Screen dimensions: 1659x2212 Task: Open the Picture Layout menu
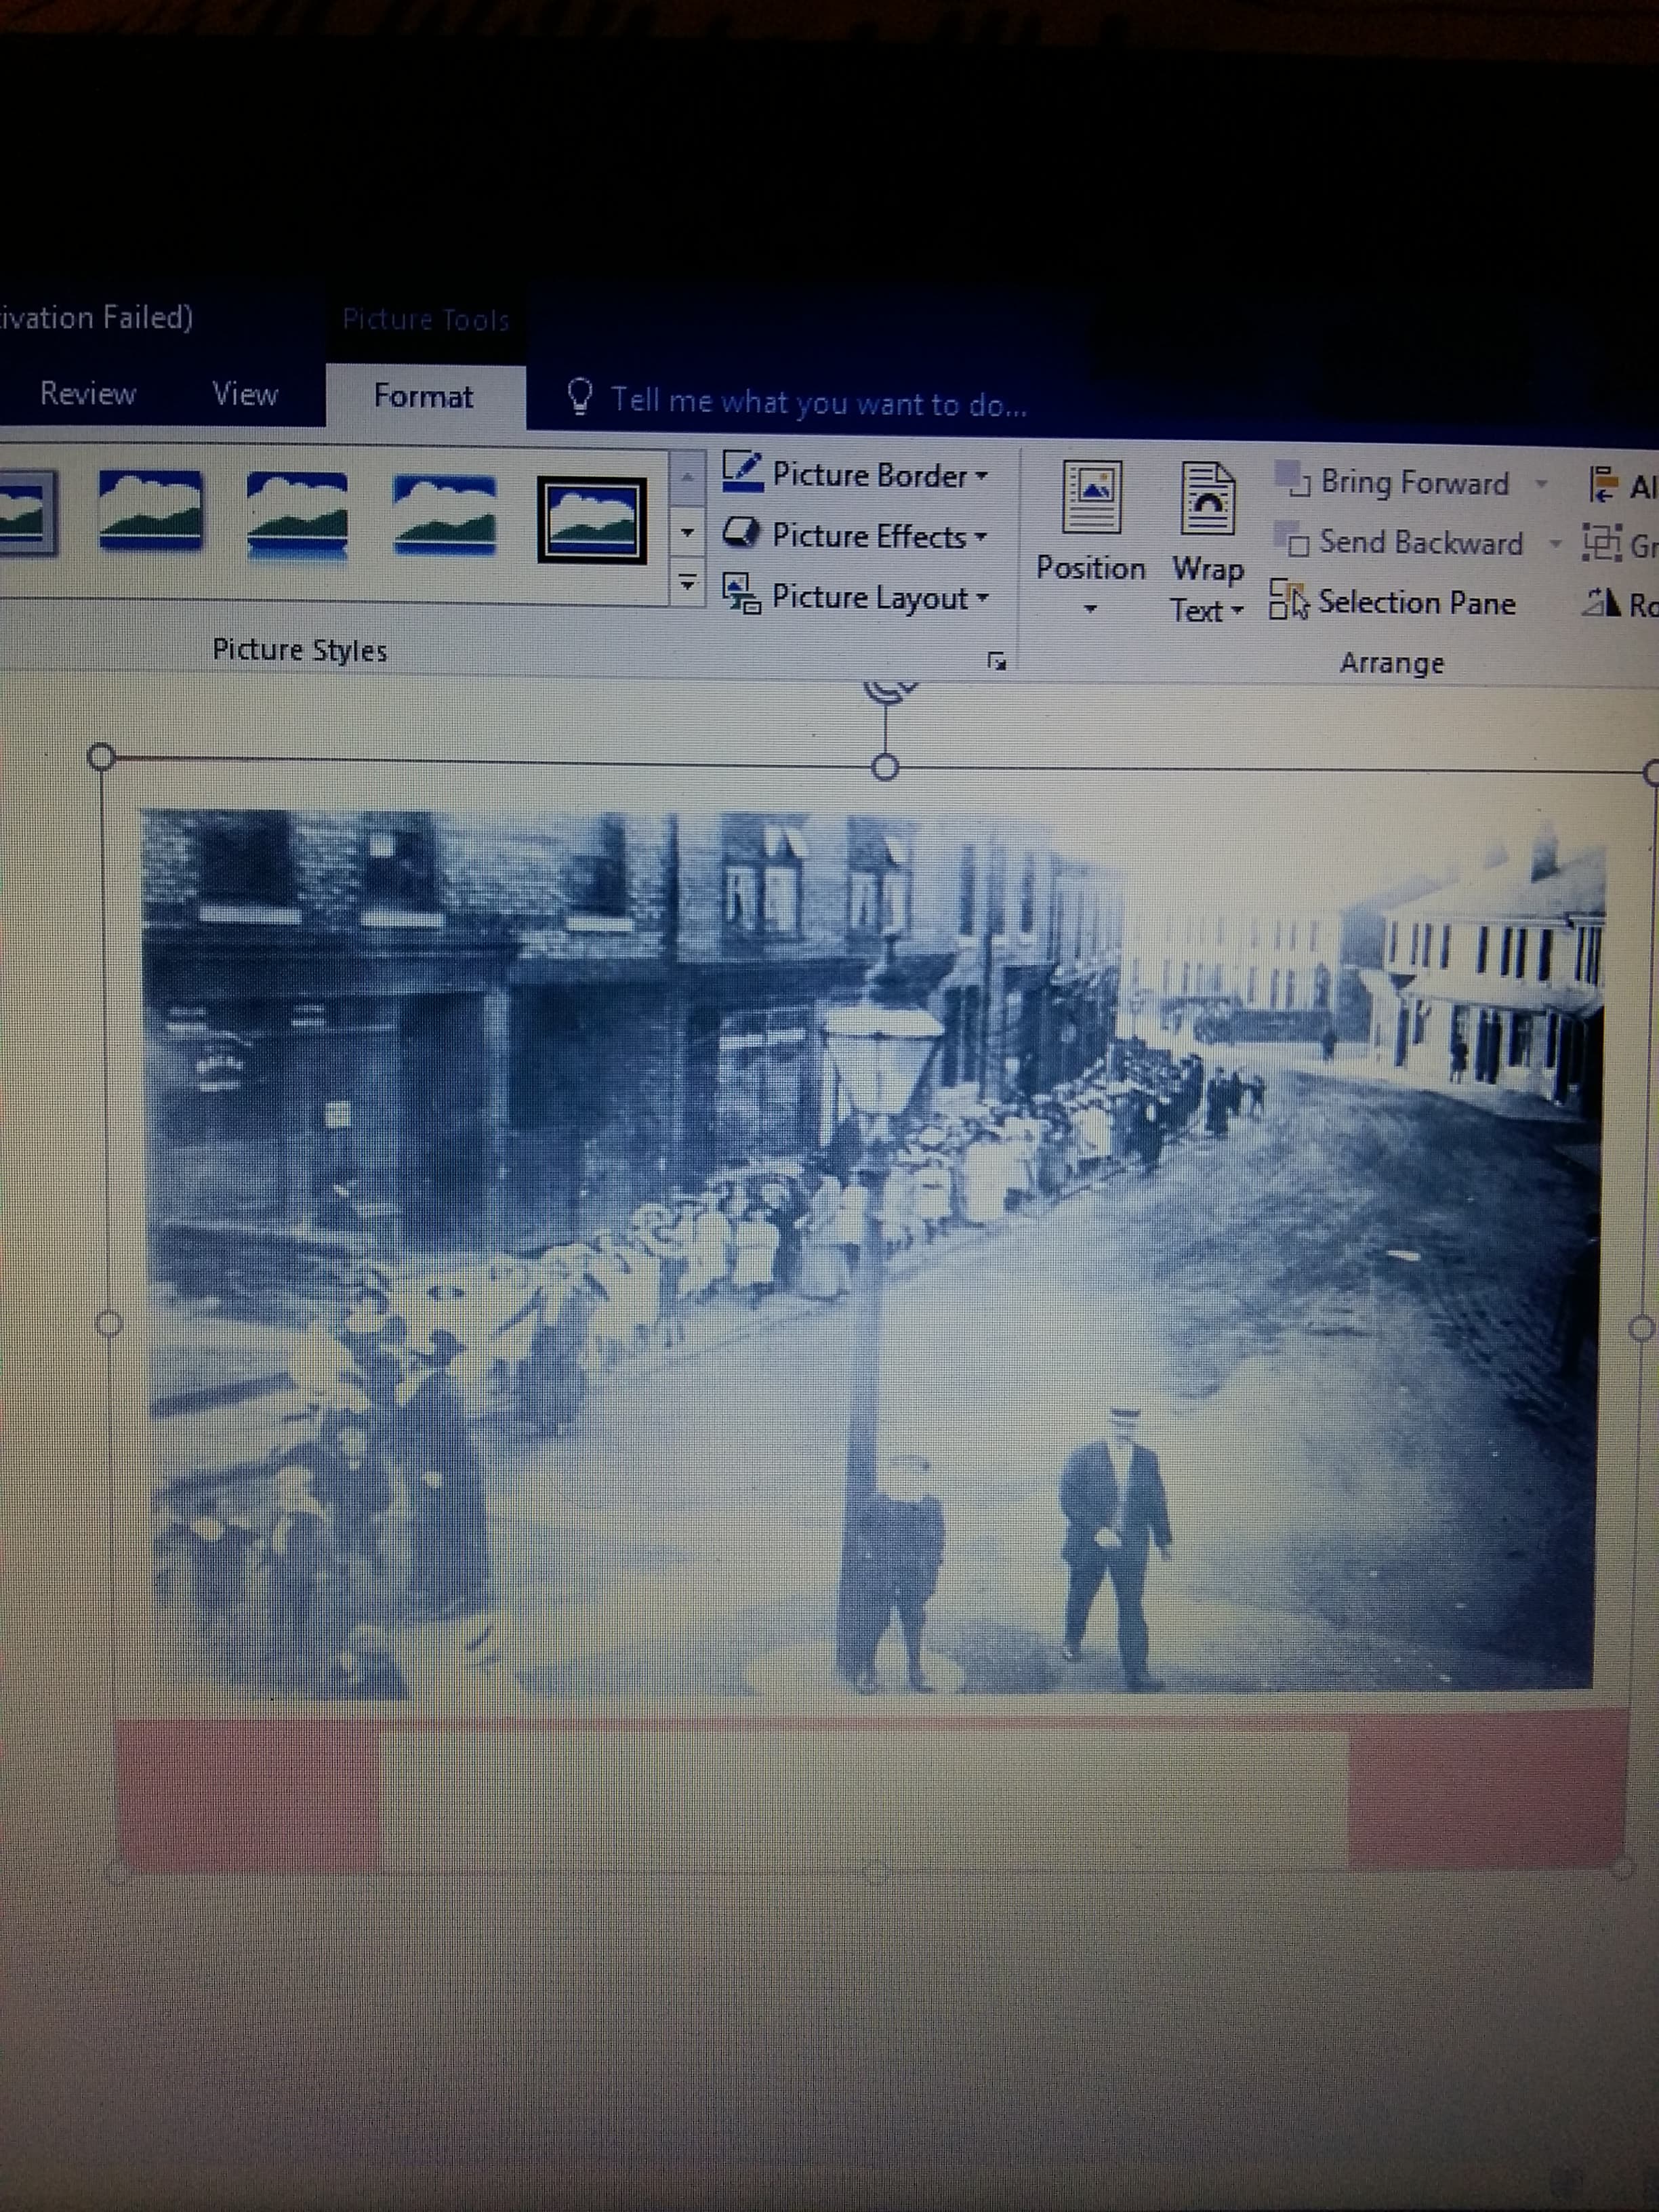pyautogui.click(x=856, y=597)
